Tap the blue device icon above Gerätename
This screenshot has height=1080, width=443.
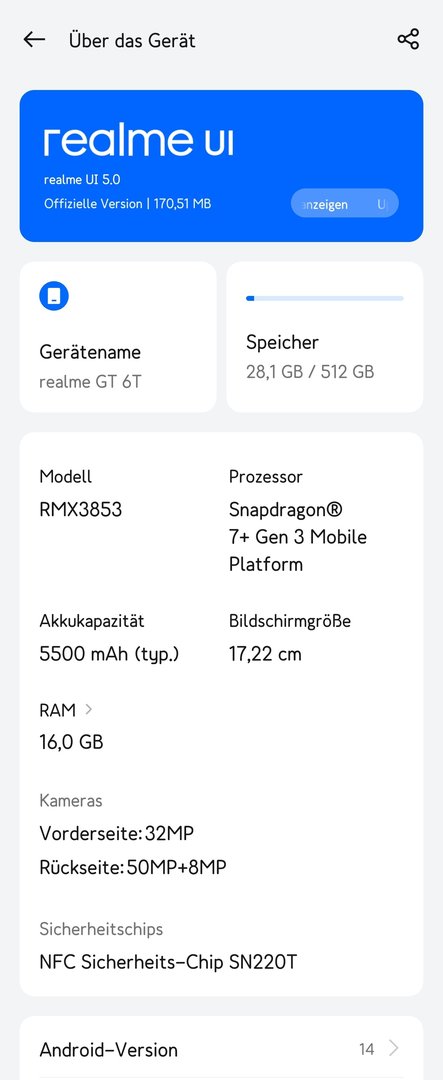[54, 296]
